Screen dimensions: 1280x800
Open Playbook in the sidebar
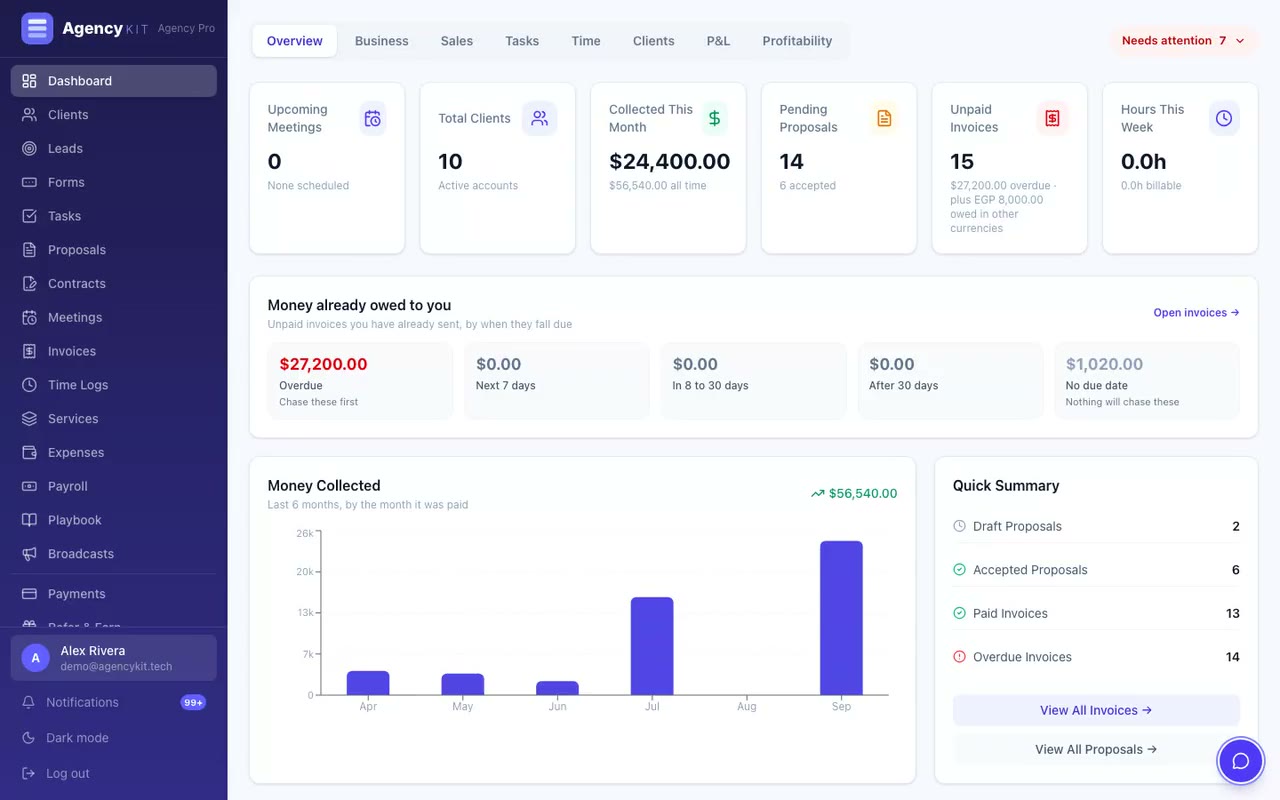114,520
